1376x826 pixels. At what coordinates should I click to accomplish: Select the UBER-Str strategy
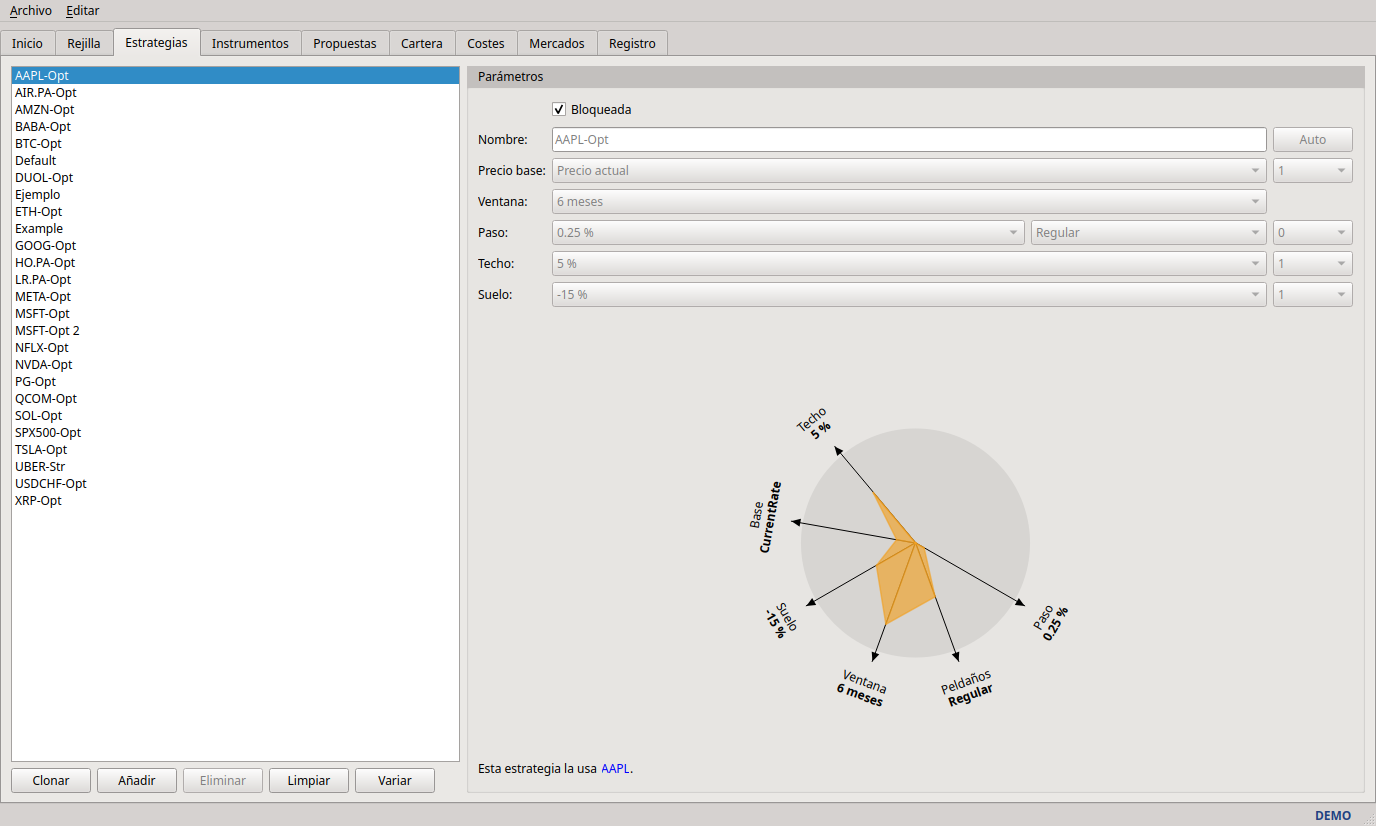235,466
